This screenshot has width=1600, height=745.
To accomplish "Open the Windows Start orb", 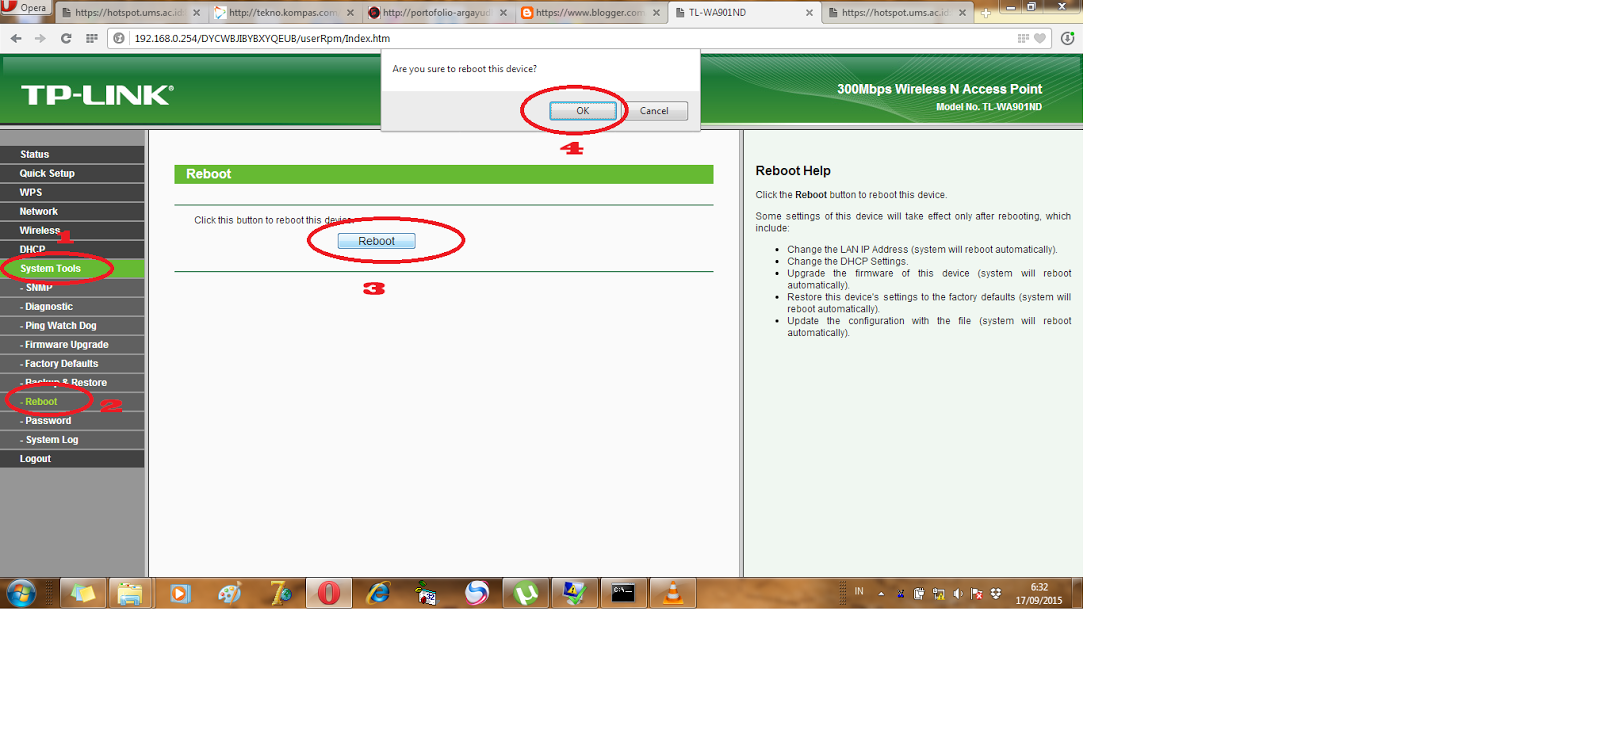I will pos(21,593).
